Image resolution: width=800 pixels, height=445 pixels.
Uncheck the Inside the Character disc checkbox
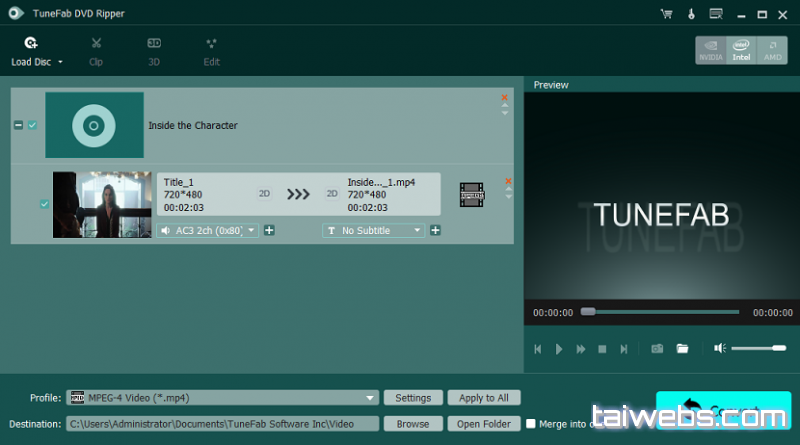[33, 125]
